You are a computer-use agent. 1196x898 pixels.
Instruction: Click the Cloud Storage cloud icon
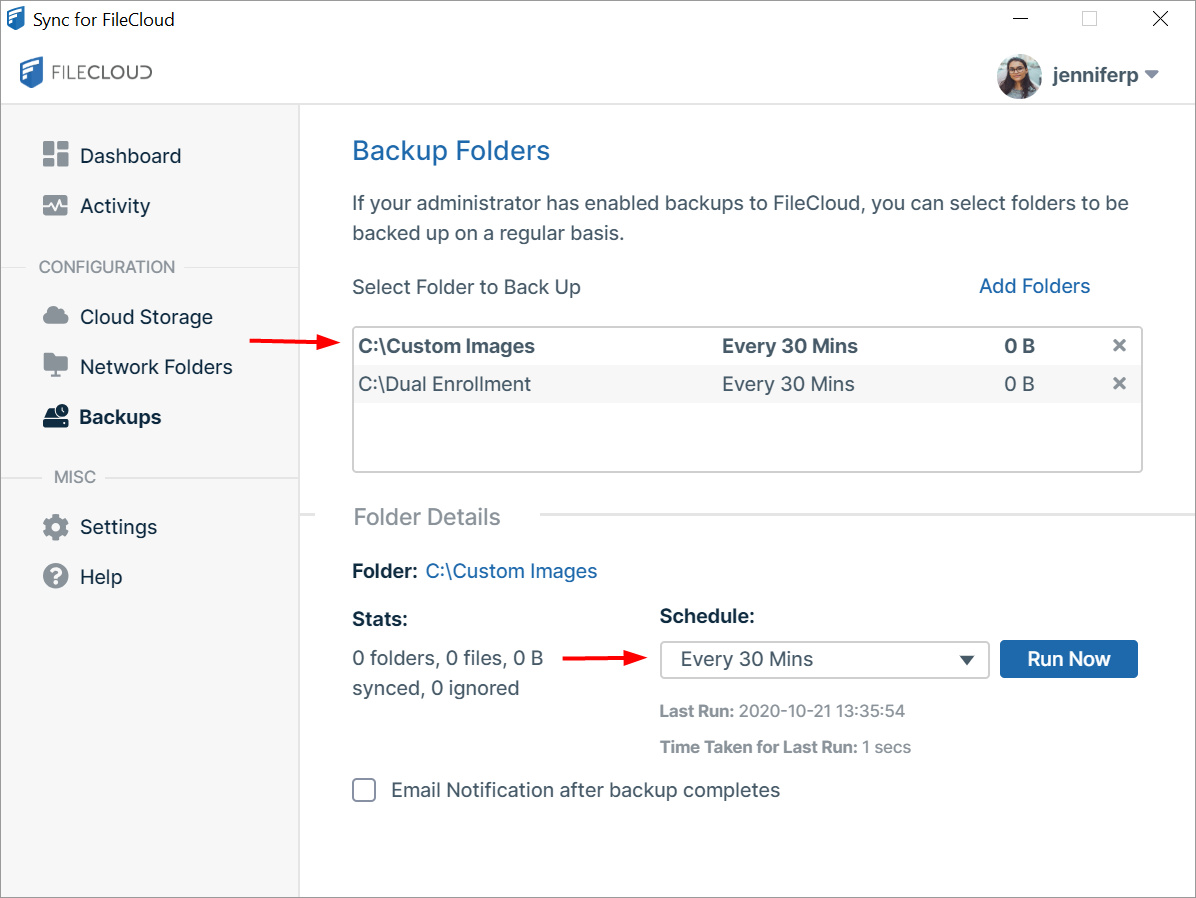[x=55, y=316]
